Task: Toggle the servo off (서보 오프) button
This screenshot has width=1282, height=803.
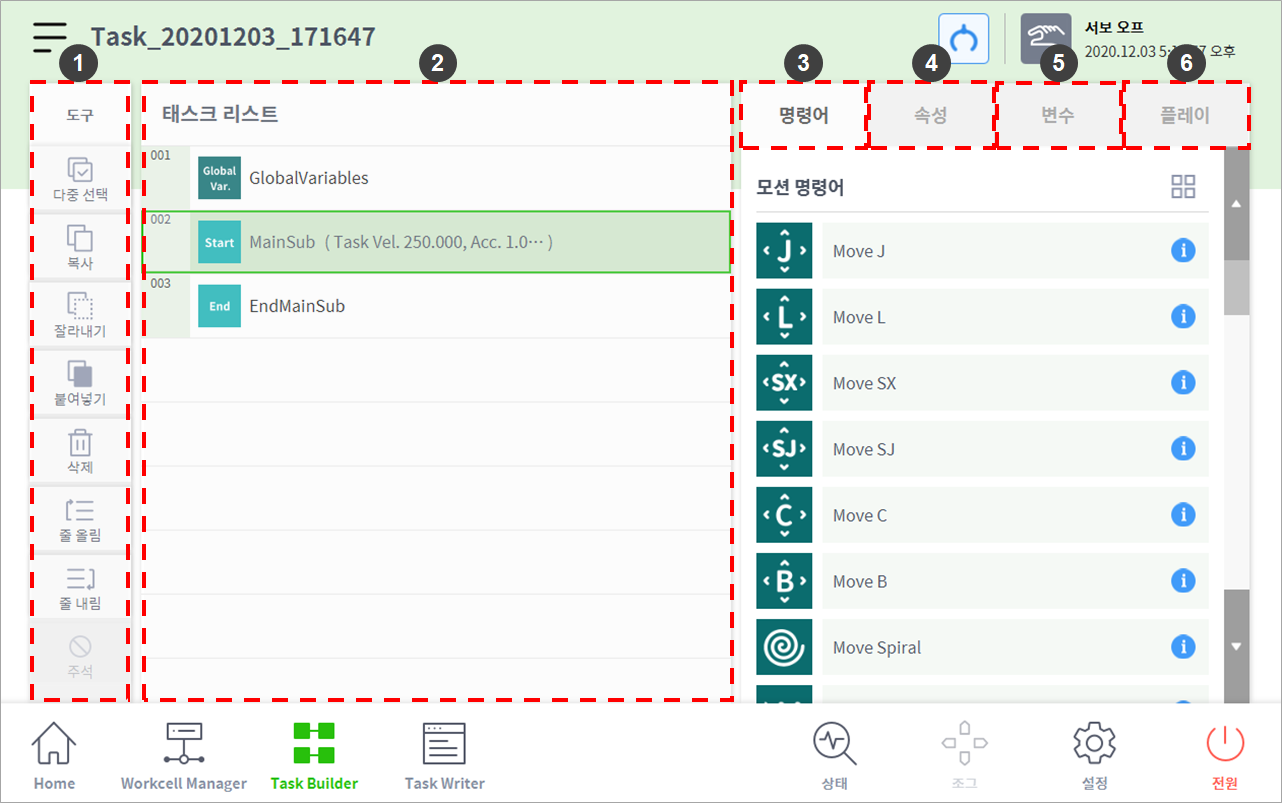Action: [1039, 39]
